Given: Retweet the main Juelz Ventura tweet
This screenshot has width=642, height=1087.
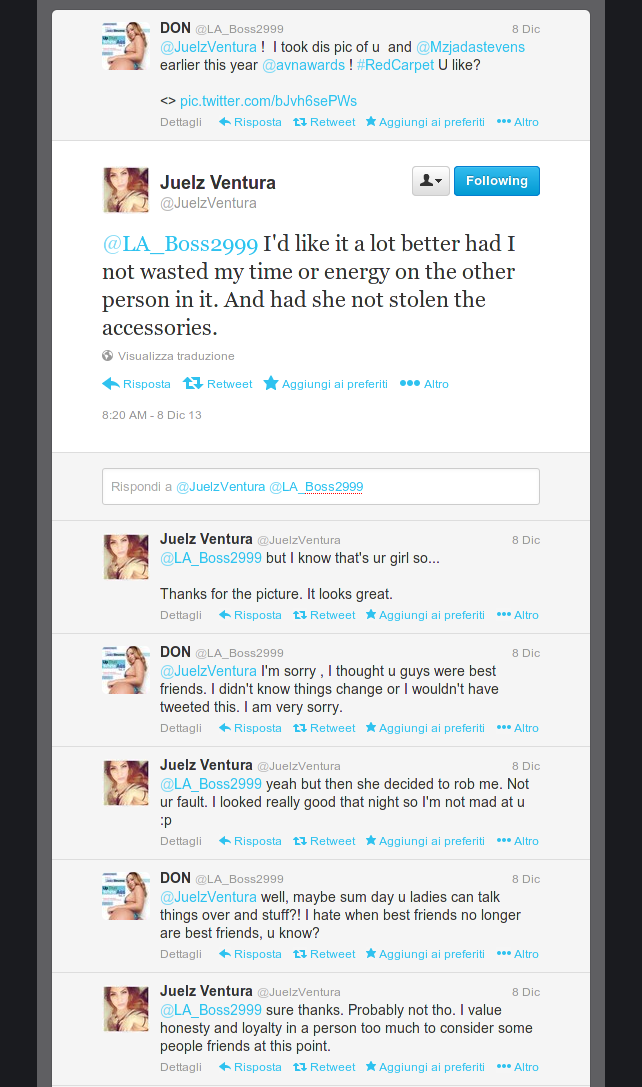Looking at the screenshot, I should point(218,384).
